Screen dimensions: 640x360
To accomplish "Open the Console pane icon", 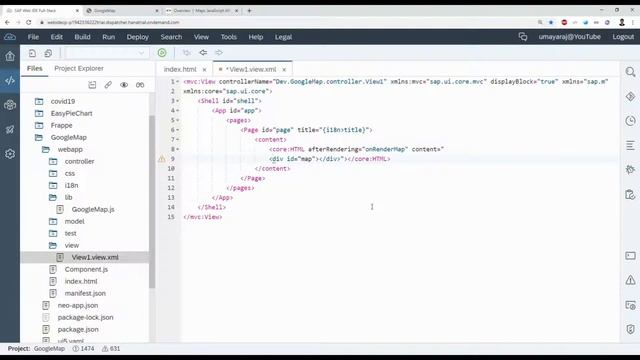I will [630, 256].
